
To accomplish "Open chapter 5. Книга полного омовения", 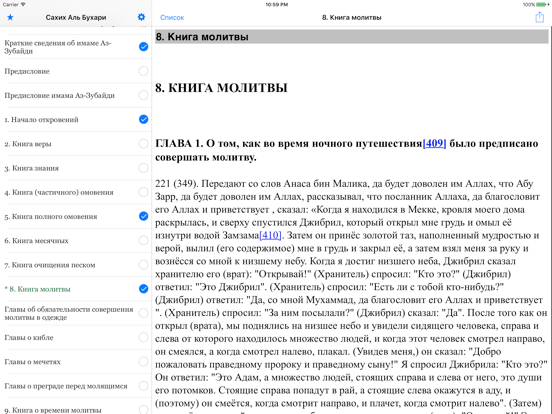I will pyautogui.click(x=51, y=217).
